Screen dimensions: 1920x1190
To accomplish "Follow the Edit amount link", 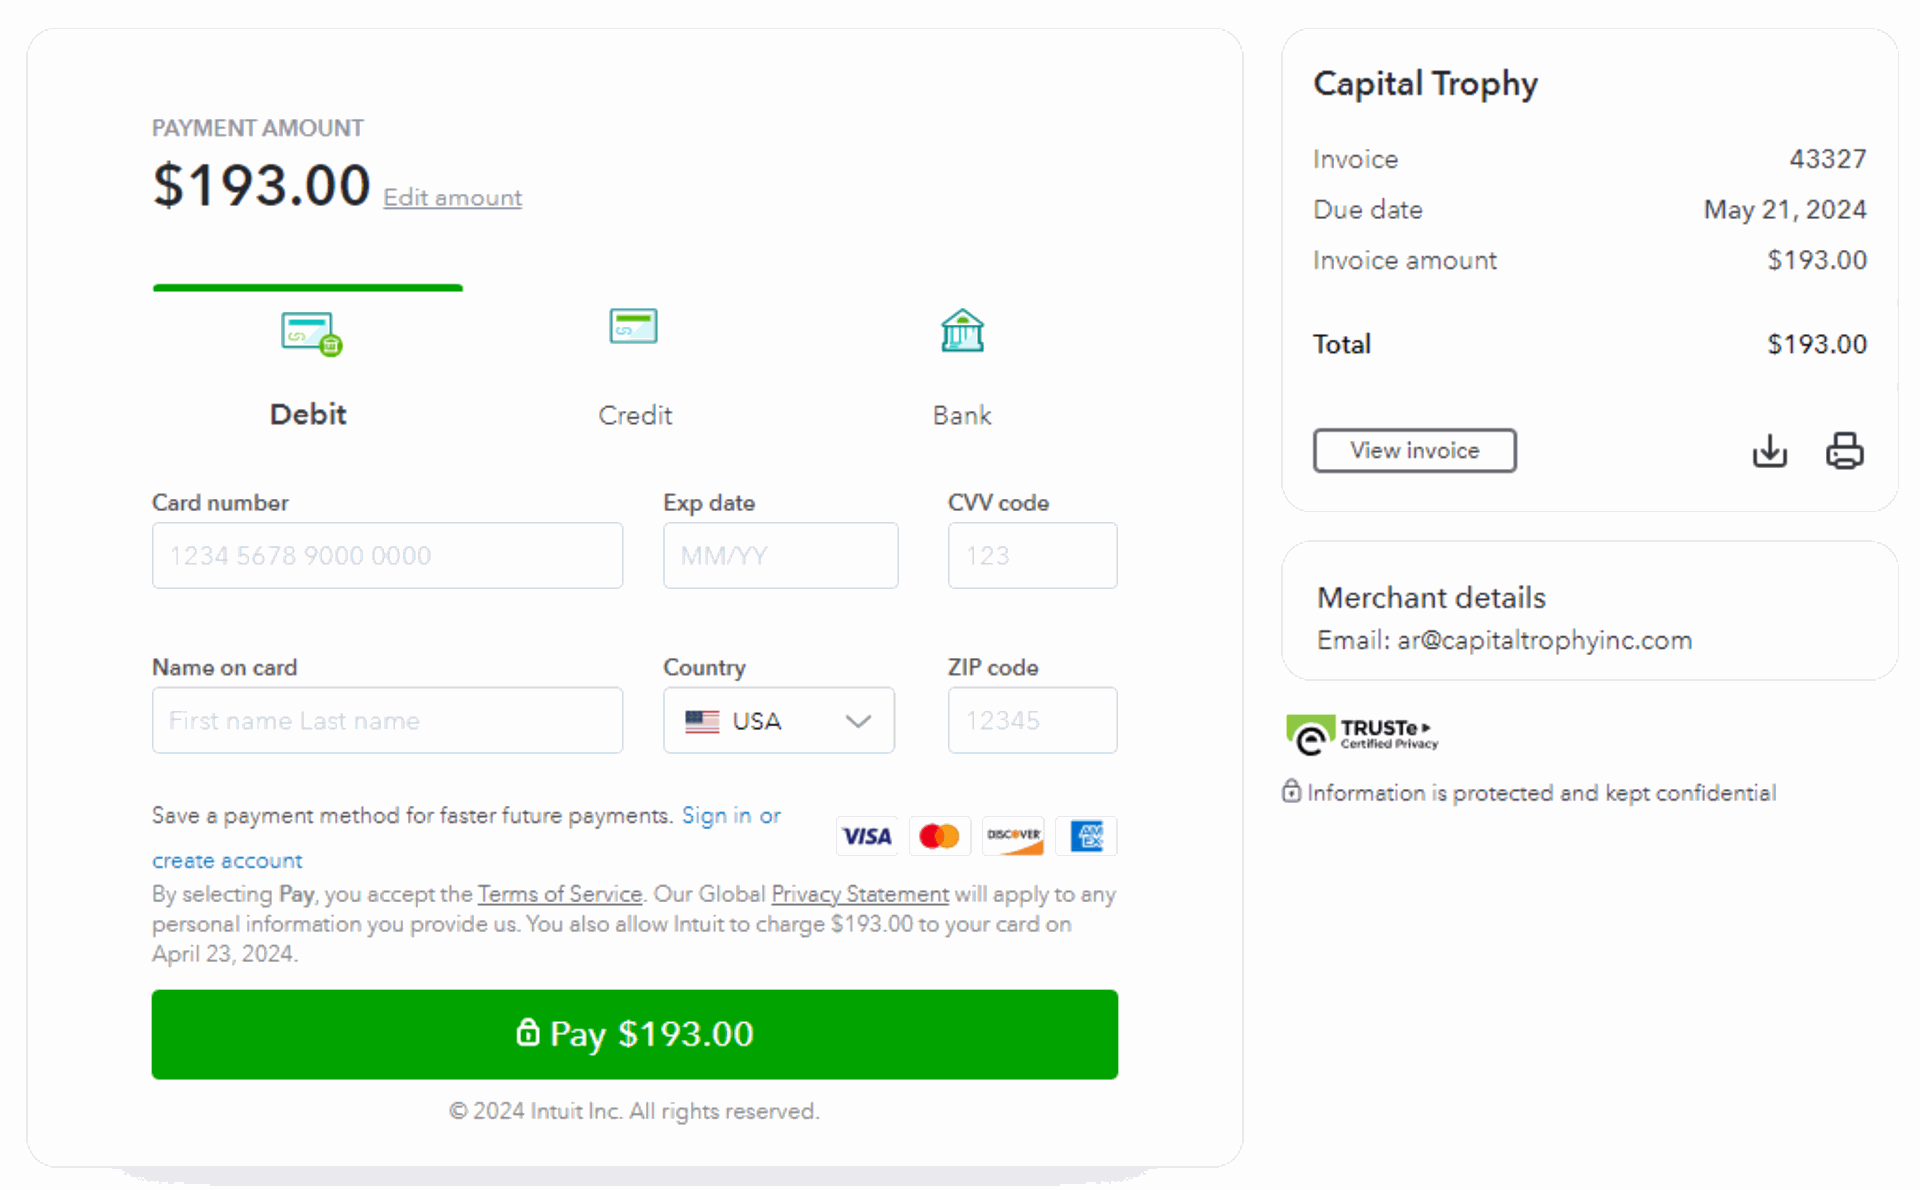I will pyautogui.click(x=452, y=198).
